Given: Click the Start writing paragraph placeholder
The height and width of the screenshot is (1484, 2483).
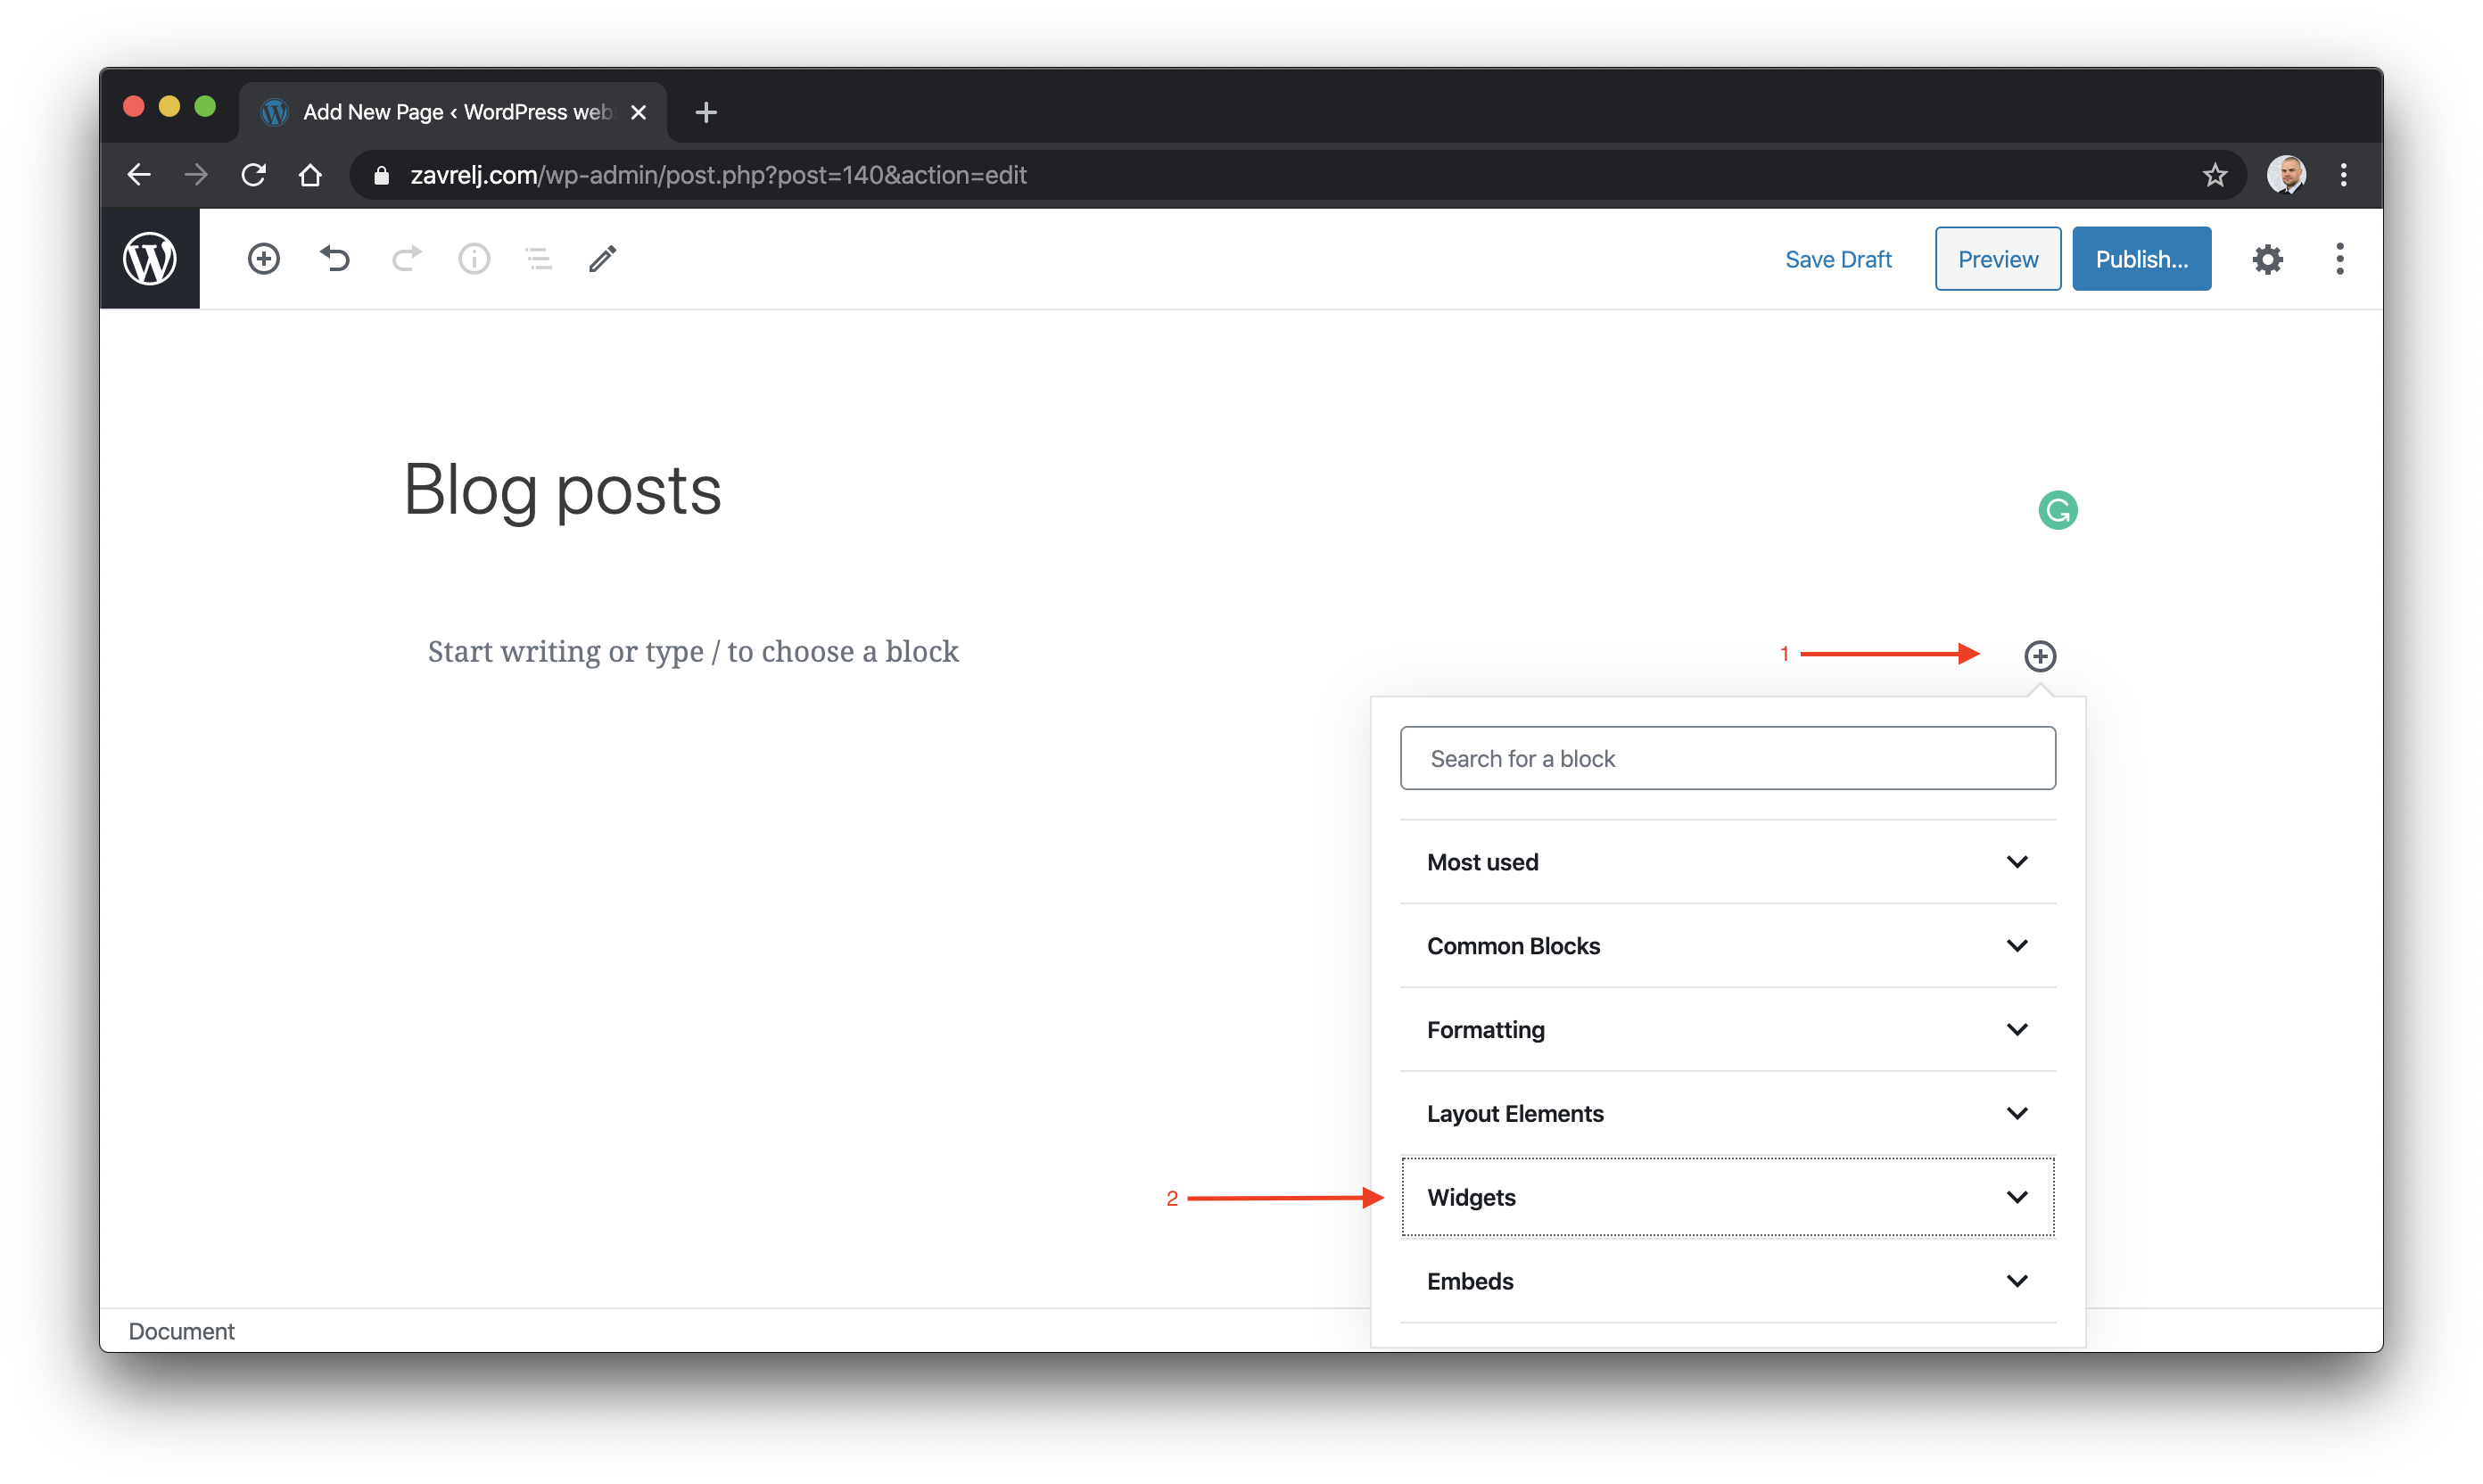Looking at the screenshot, I should coord(693,651).
